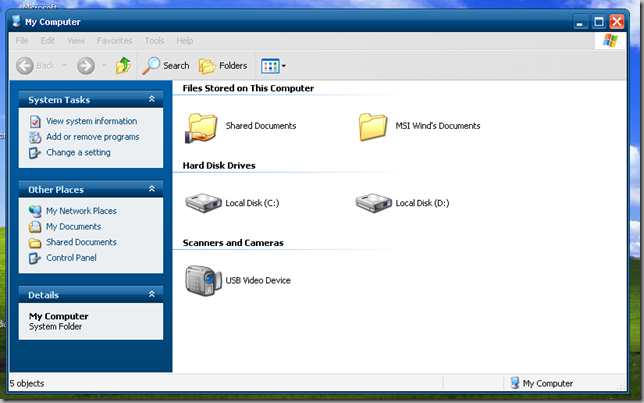Maximize the My Computer window
644x403 pixels.
(599, 21)
